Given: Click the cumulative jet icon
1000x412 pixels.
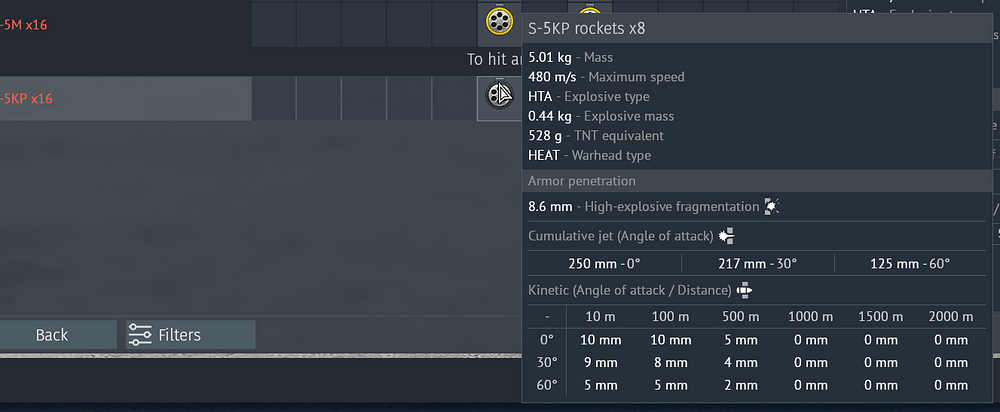Looking at the screenshot, I should pyautogui.click(x=727, y=236).
